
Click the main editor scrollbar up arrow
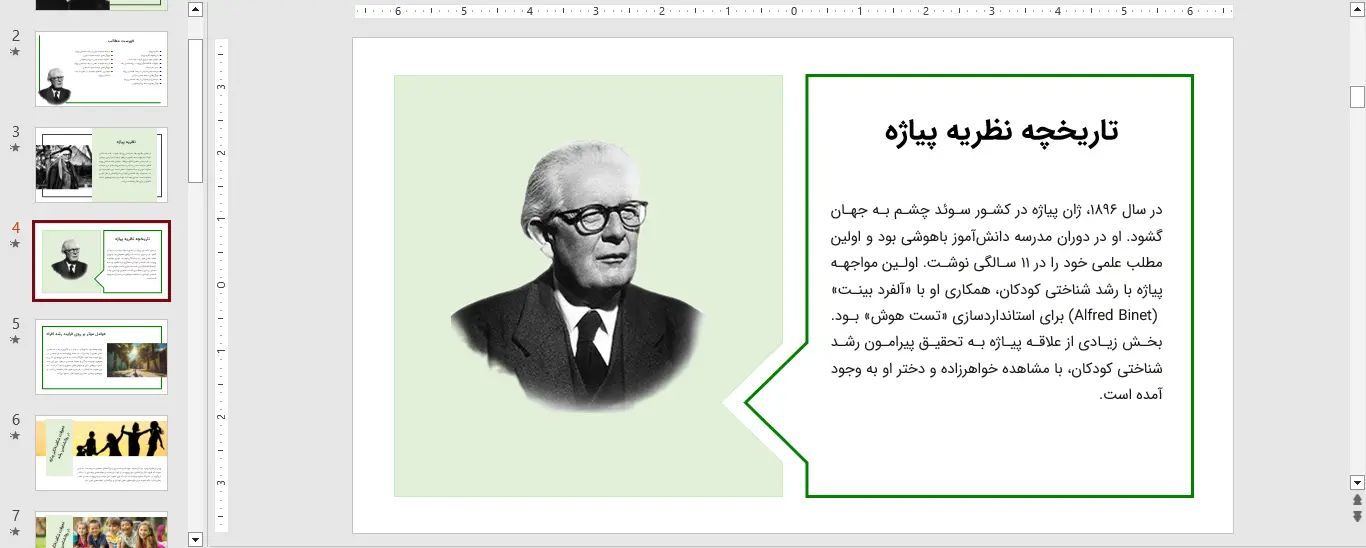[x=1357, y=10]
